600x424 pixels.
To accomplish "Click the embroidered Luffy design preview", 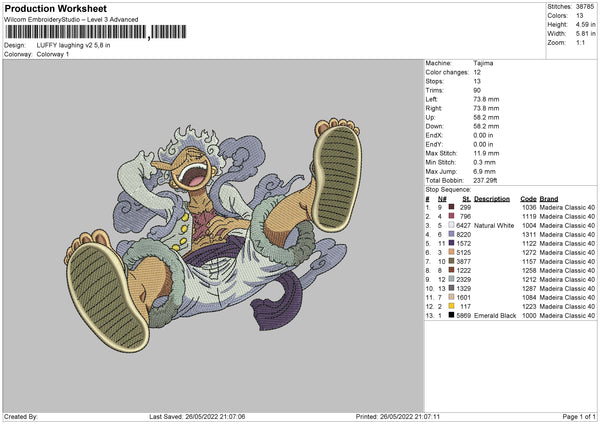I will 214,235.
